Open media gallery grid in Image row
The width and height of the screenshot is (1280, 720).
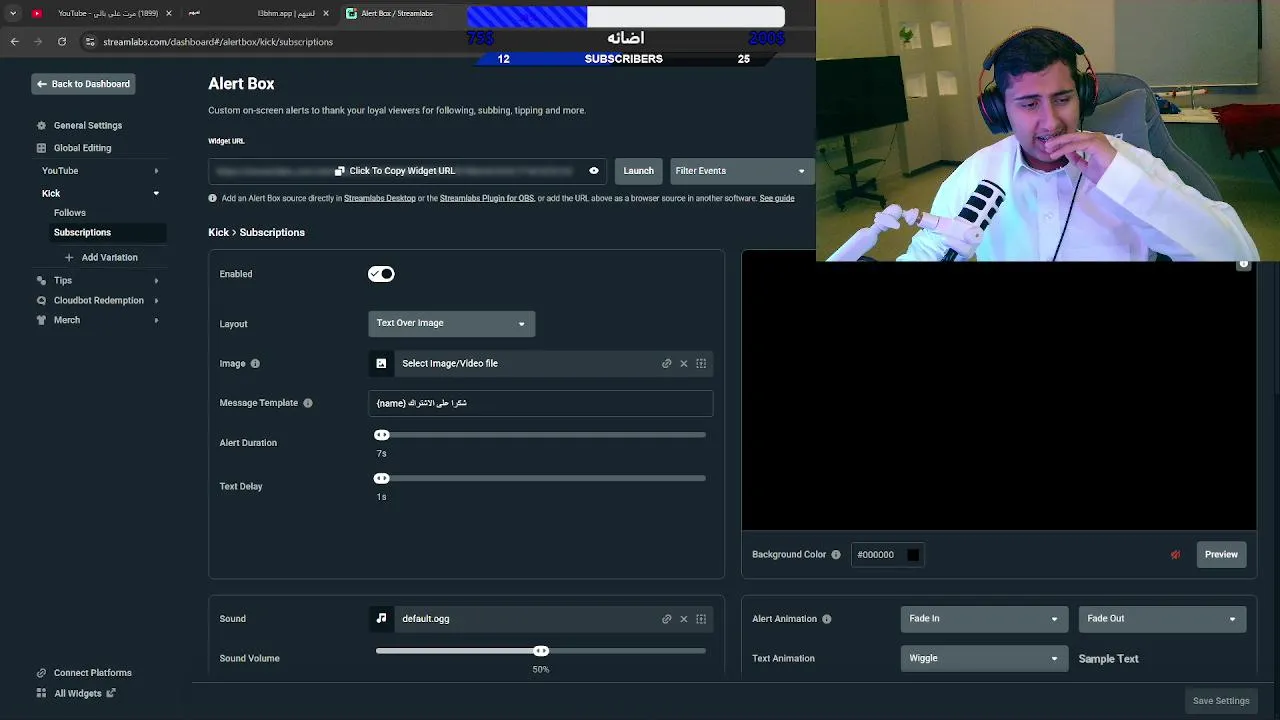pyautogui.click(x=701, y=364)
